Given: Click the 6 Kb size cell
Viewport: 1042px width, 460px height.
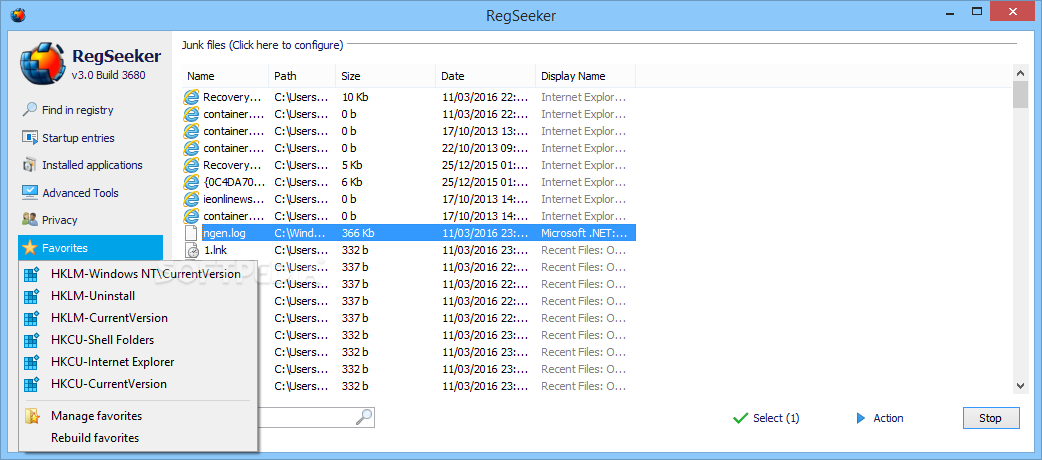Looking at the screenshot, I should (x=352, y=181).
